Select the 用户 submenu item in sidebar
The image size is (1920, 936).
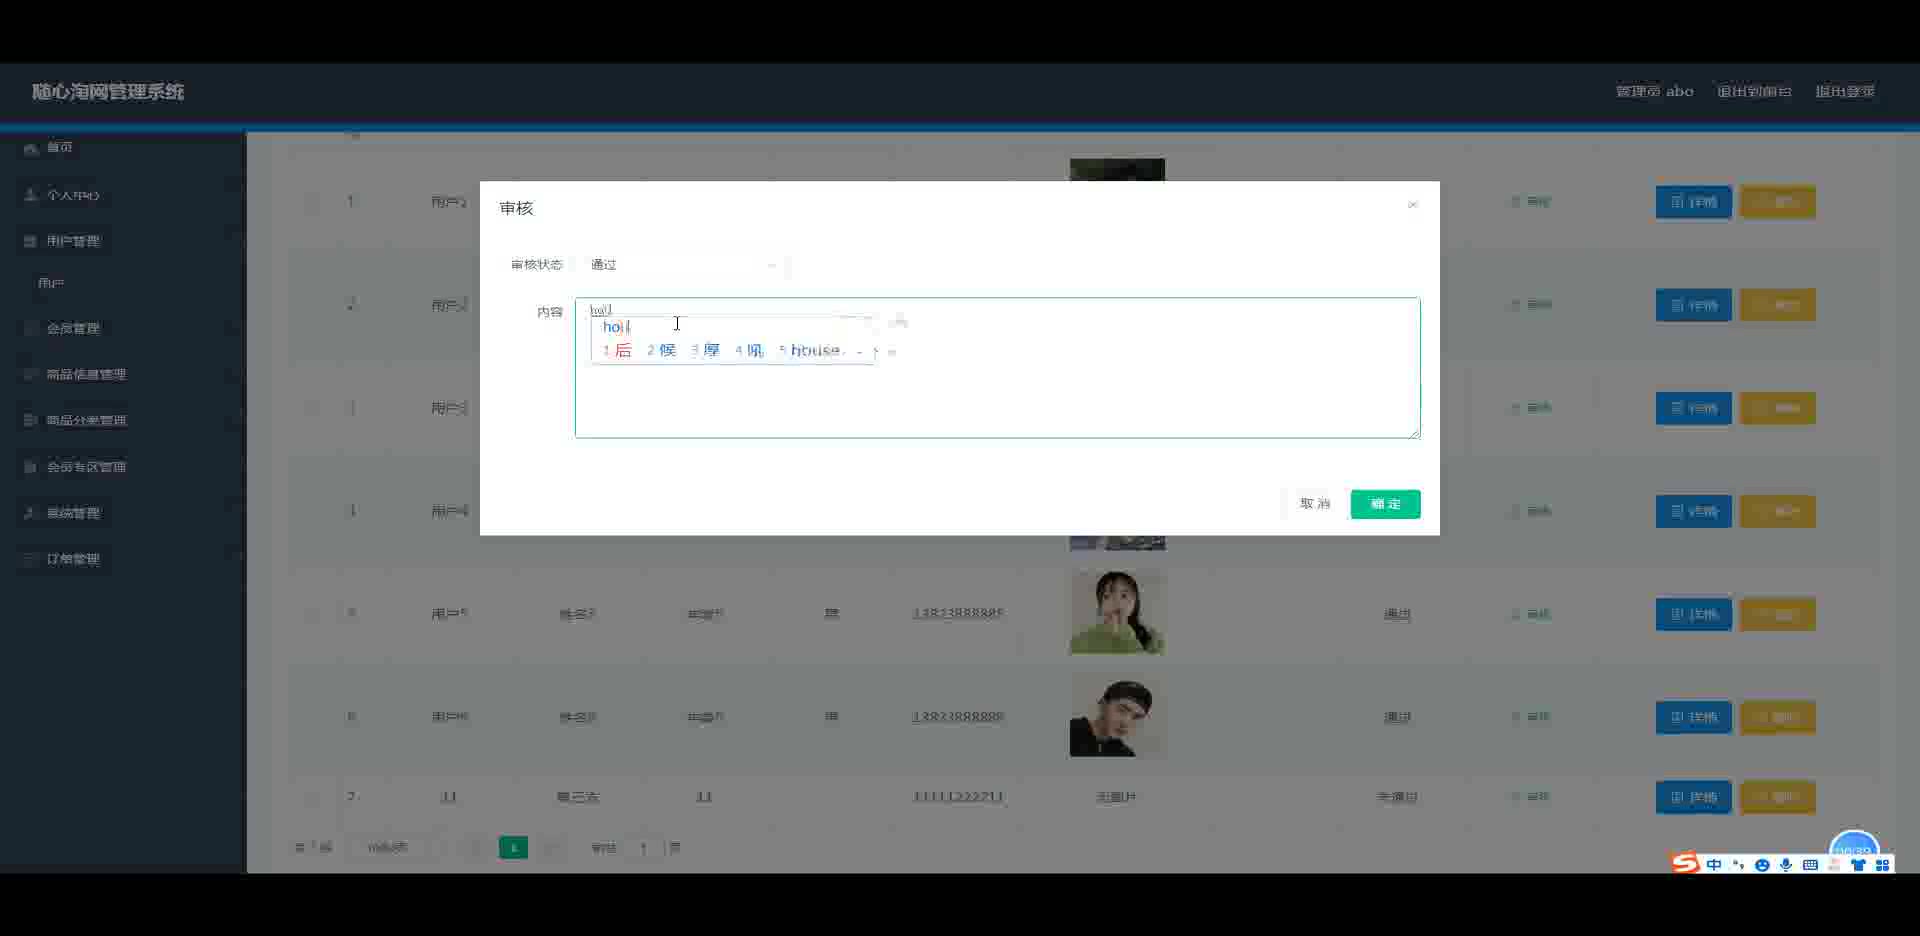(51, 284)
